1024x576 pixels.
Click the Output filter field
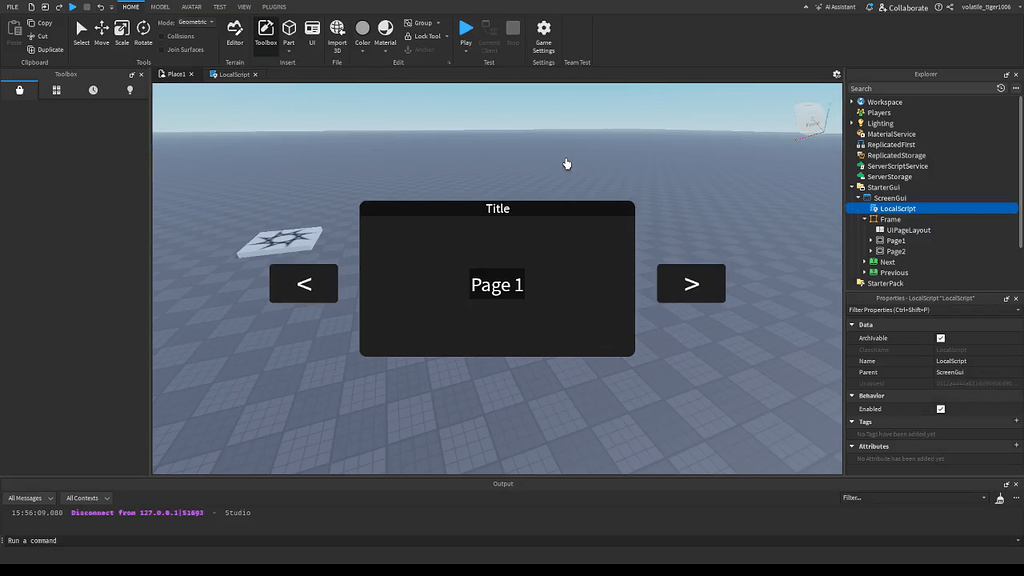pyautogui.click(x=914, y=498)
